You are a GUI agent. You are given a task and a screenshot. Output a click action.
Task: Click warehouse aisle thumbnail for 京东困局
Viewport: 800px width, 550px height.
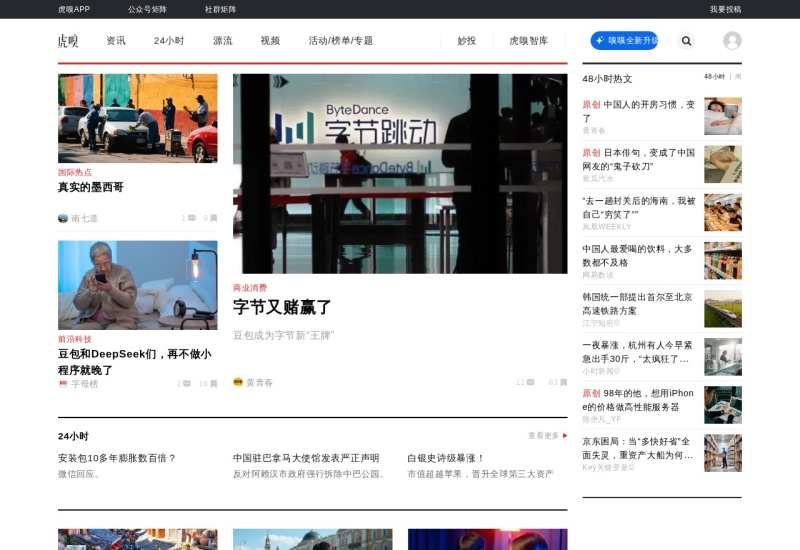pyautogui.click(x=723, y=453)
